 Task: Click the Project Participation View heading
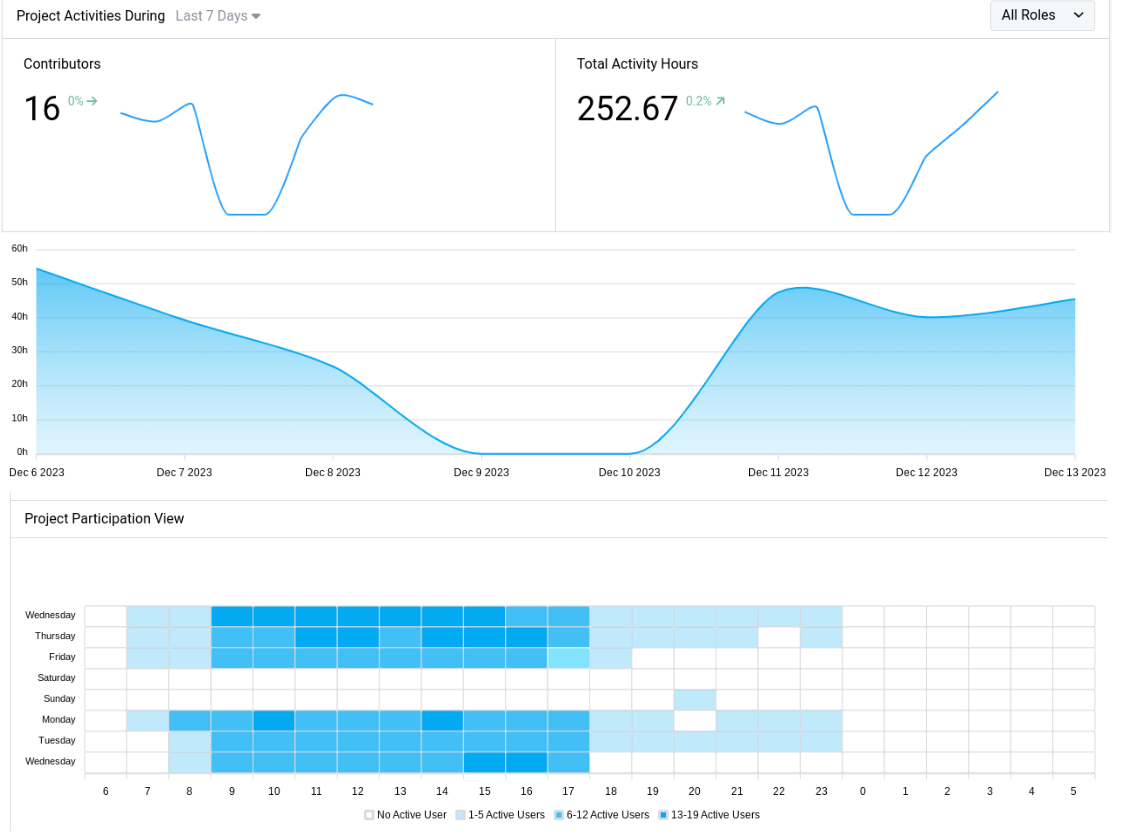tap(104, 519)
